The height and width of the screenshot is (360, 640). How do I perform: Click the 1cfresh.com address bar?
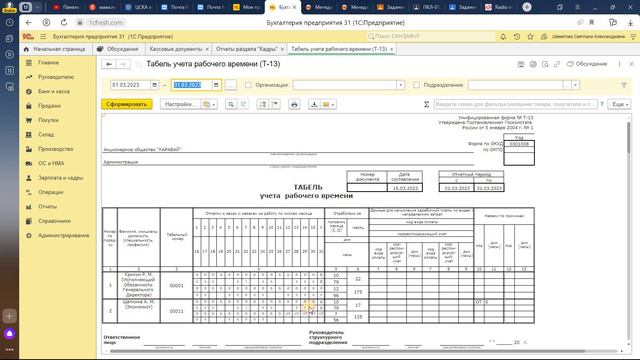click(x=105, y=22)
